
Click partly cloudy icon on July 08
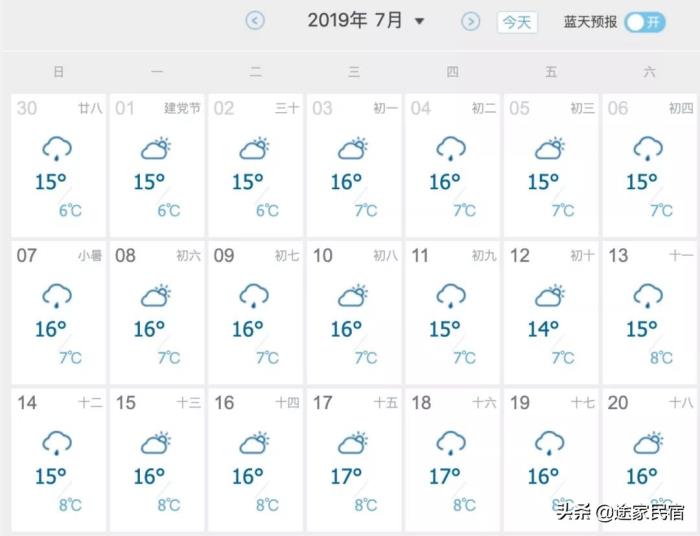[155, 296]
